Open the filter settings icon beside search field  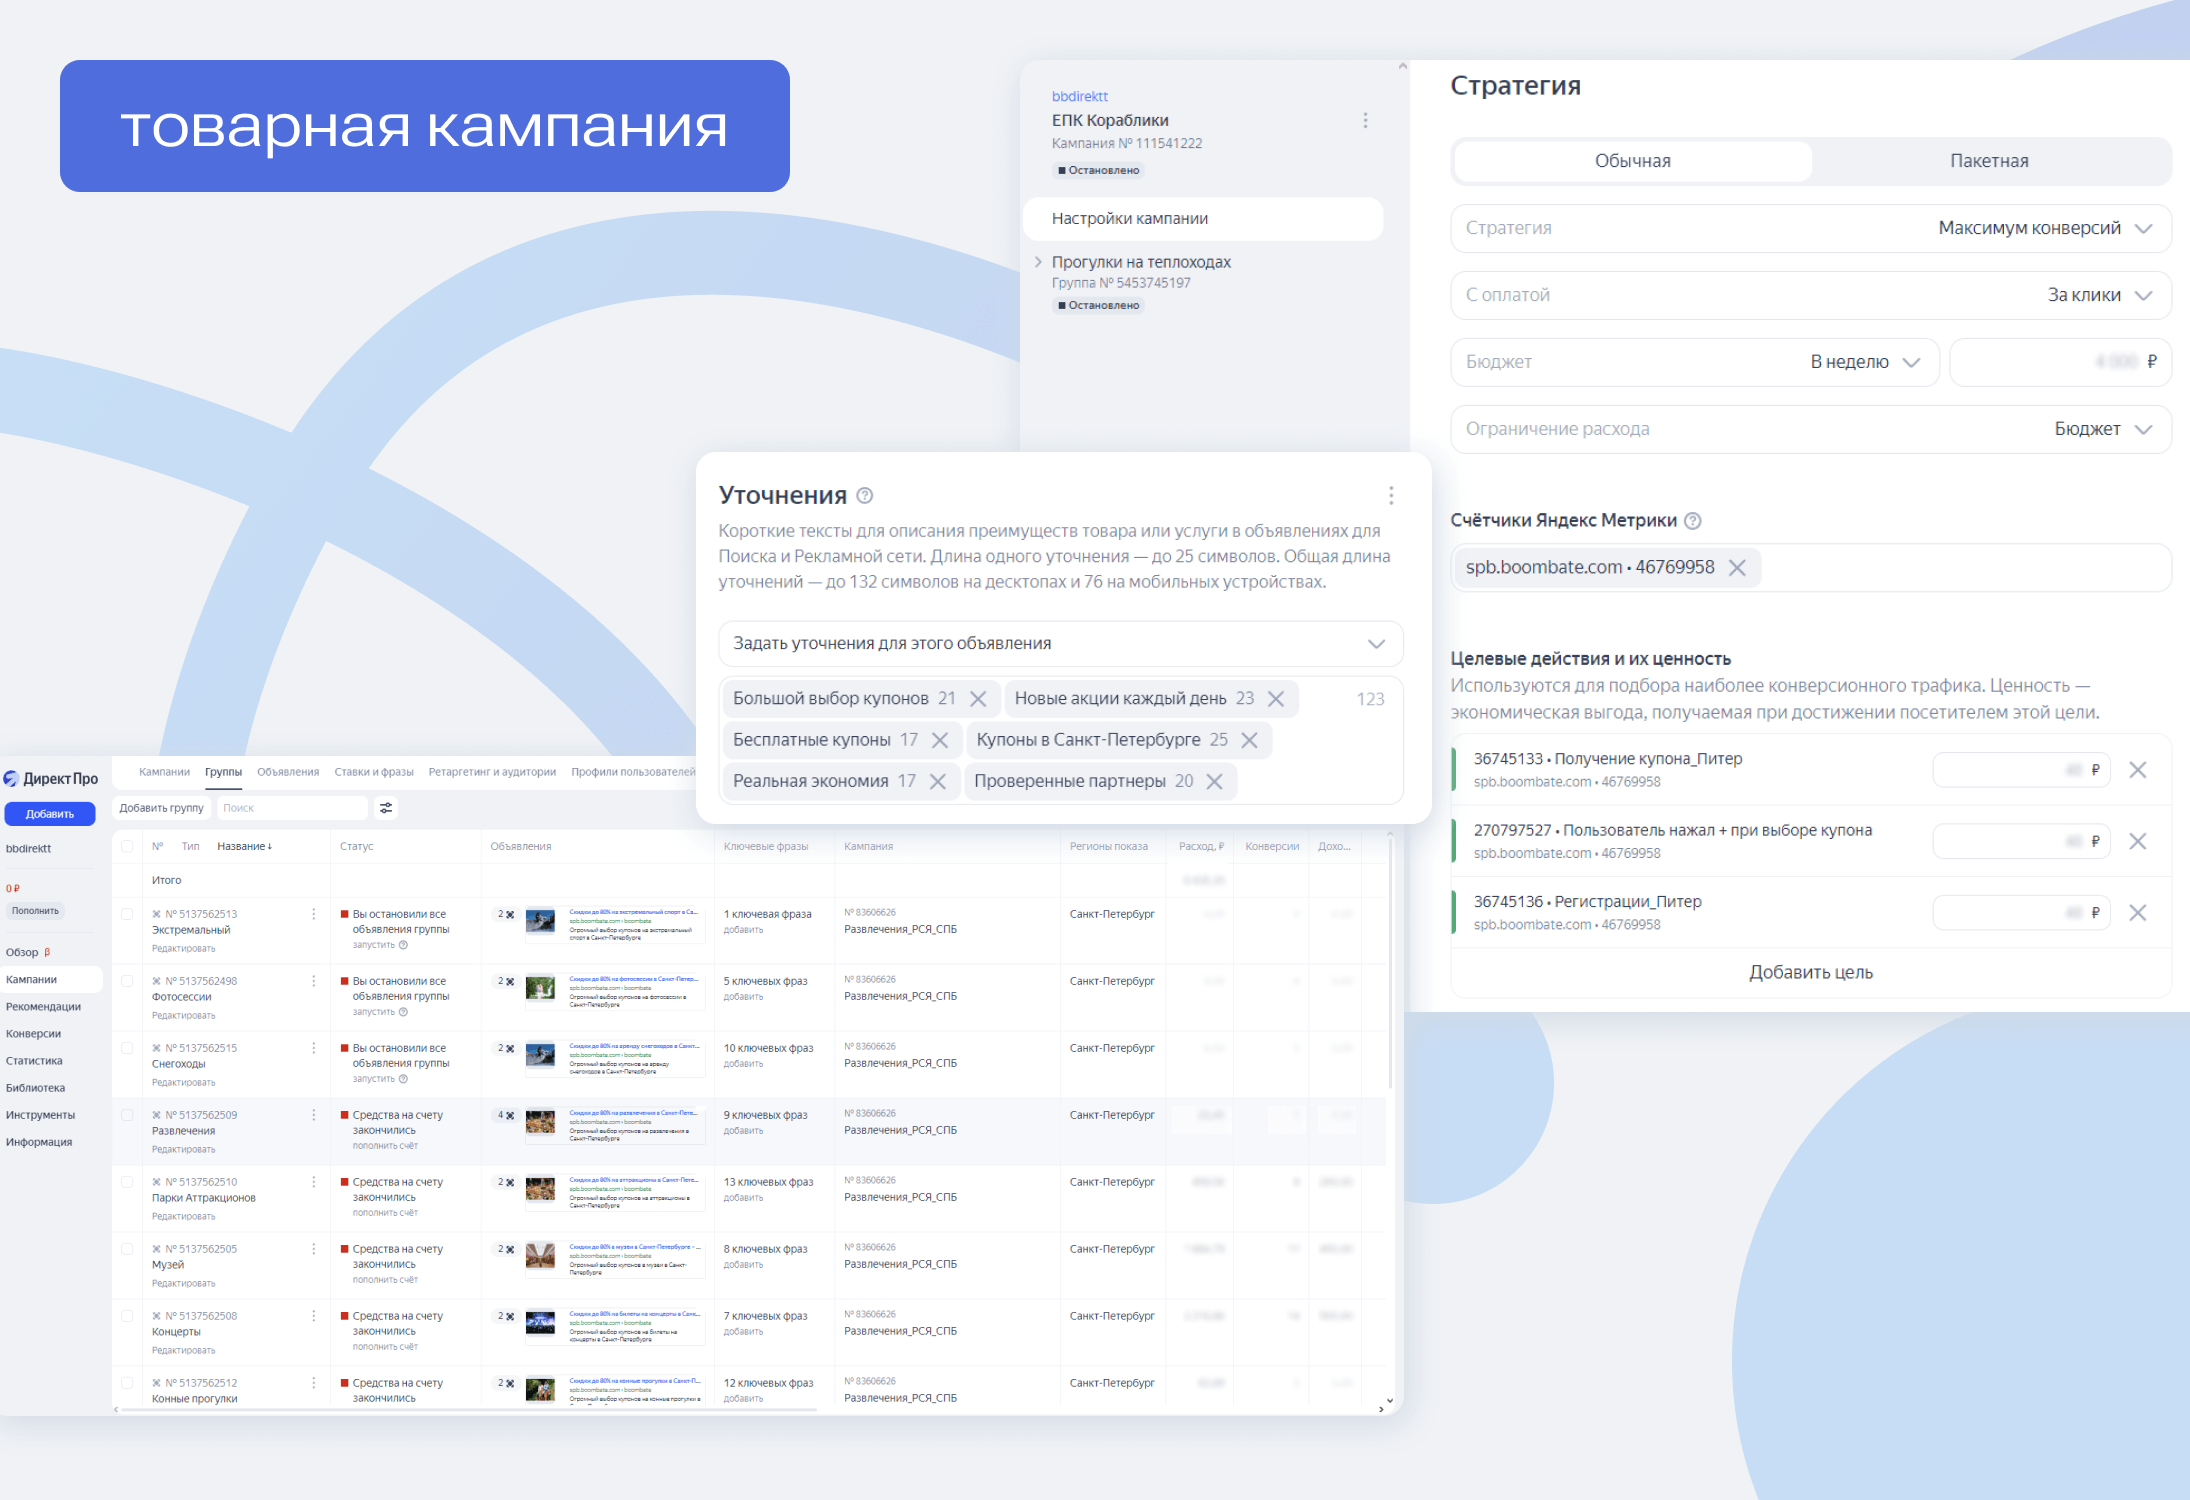[386, 808]
